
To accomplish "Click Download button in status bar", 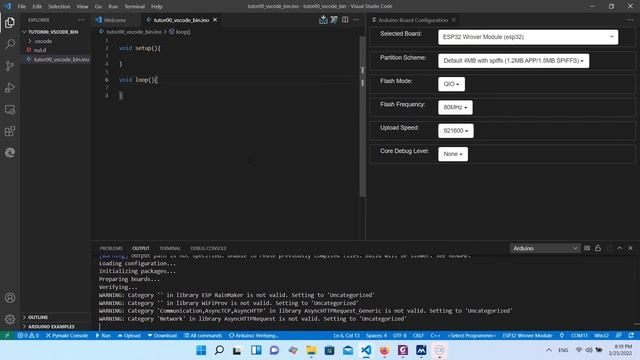I will point(162,336).
